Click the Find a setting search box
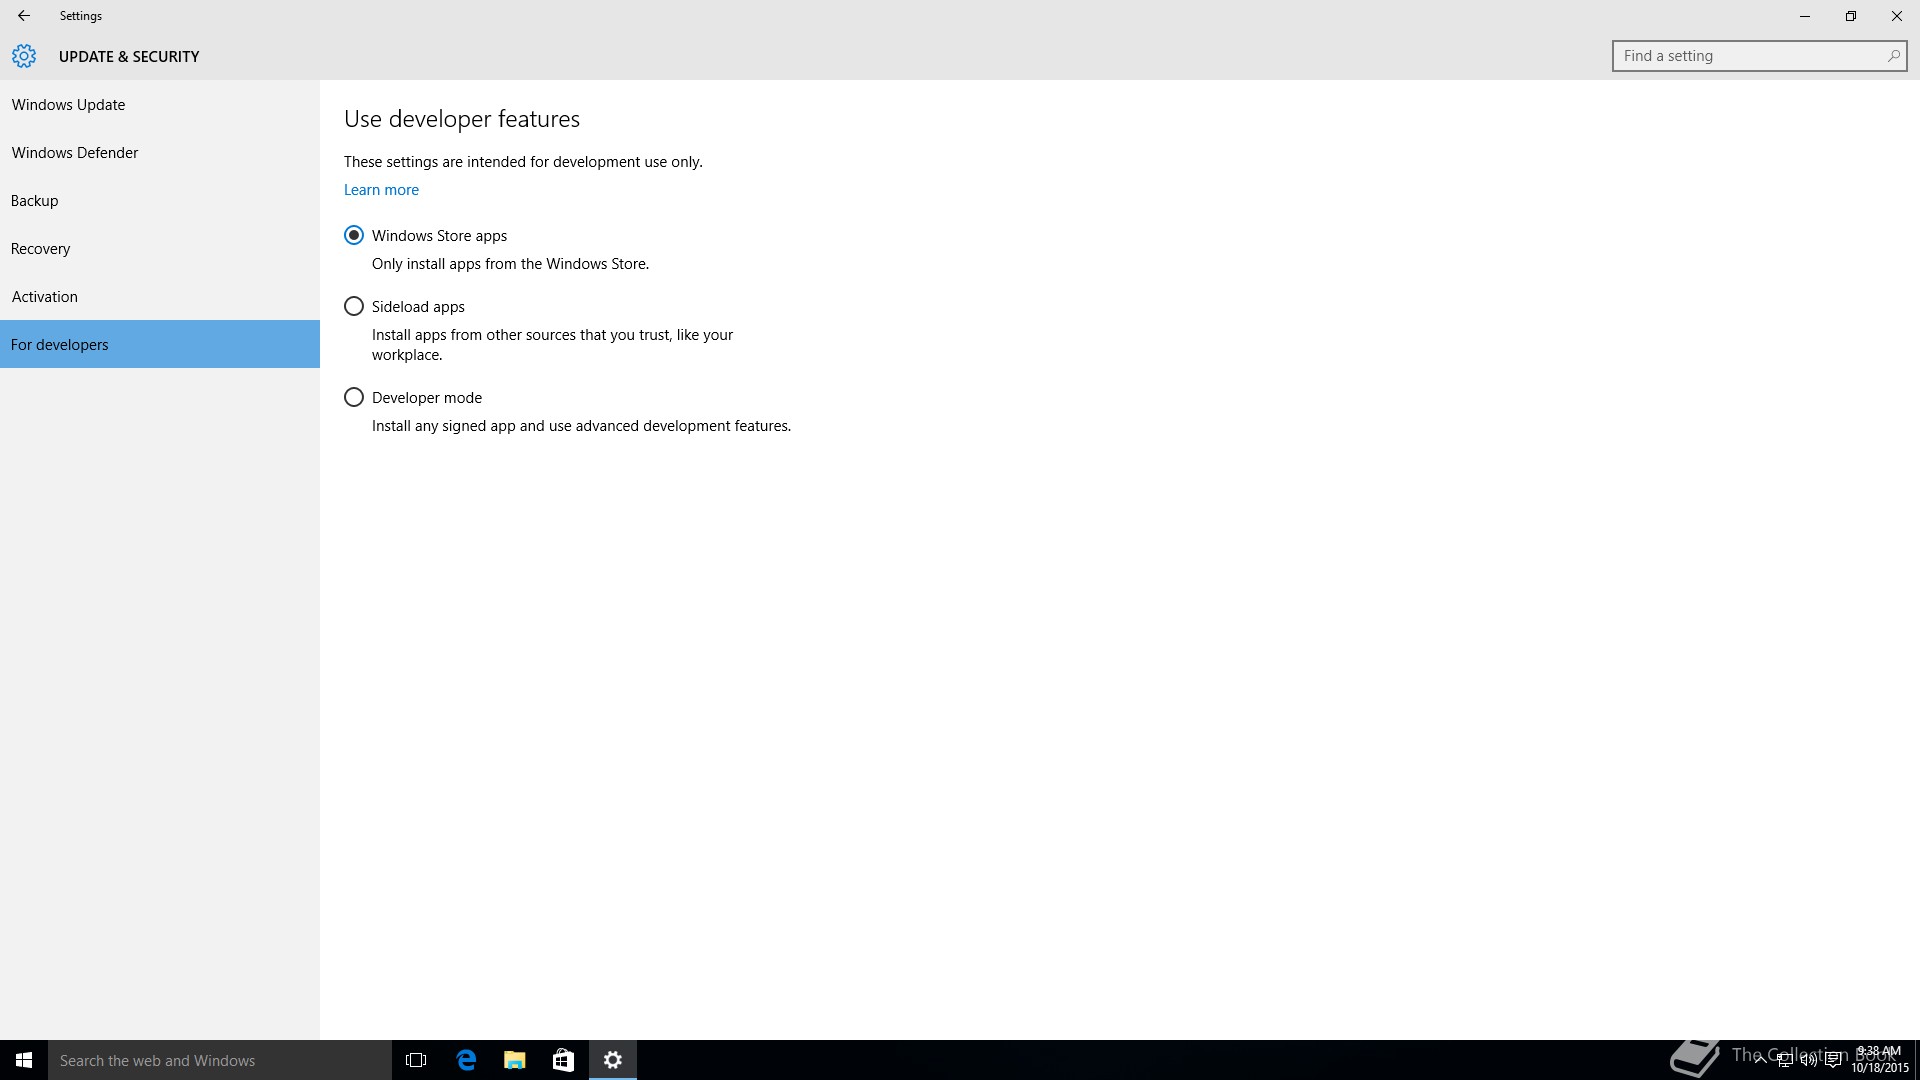Image resolution: width=1920 pixels, height=1080 pixels. point(1759,56)
